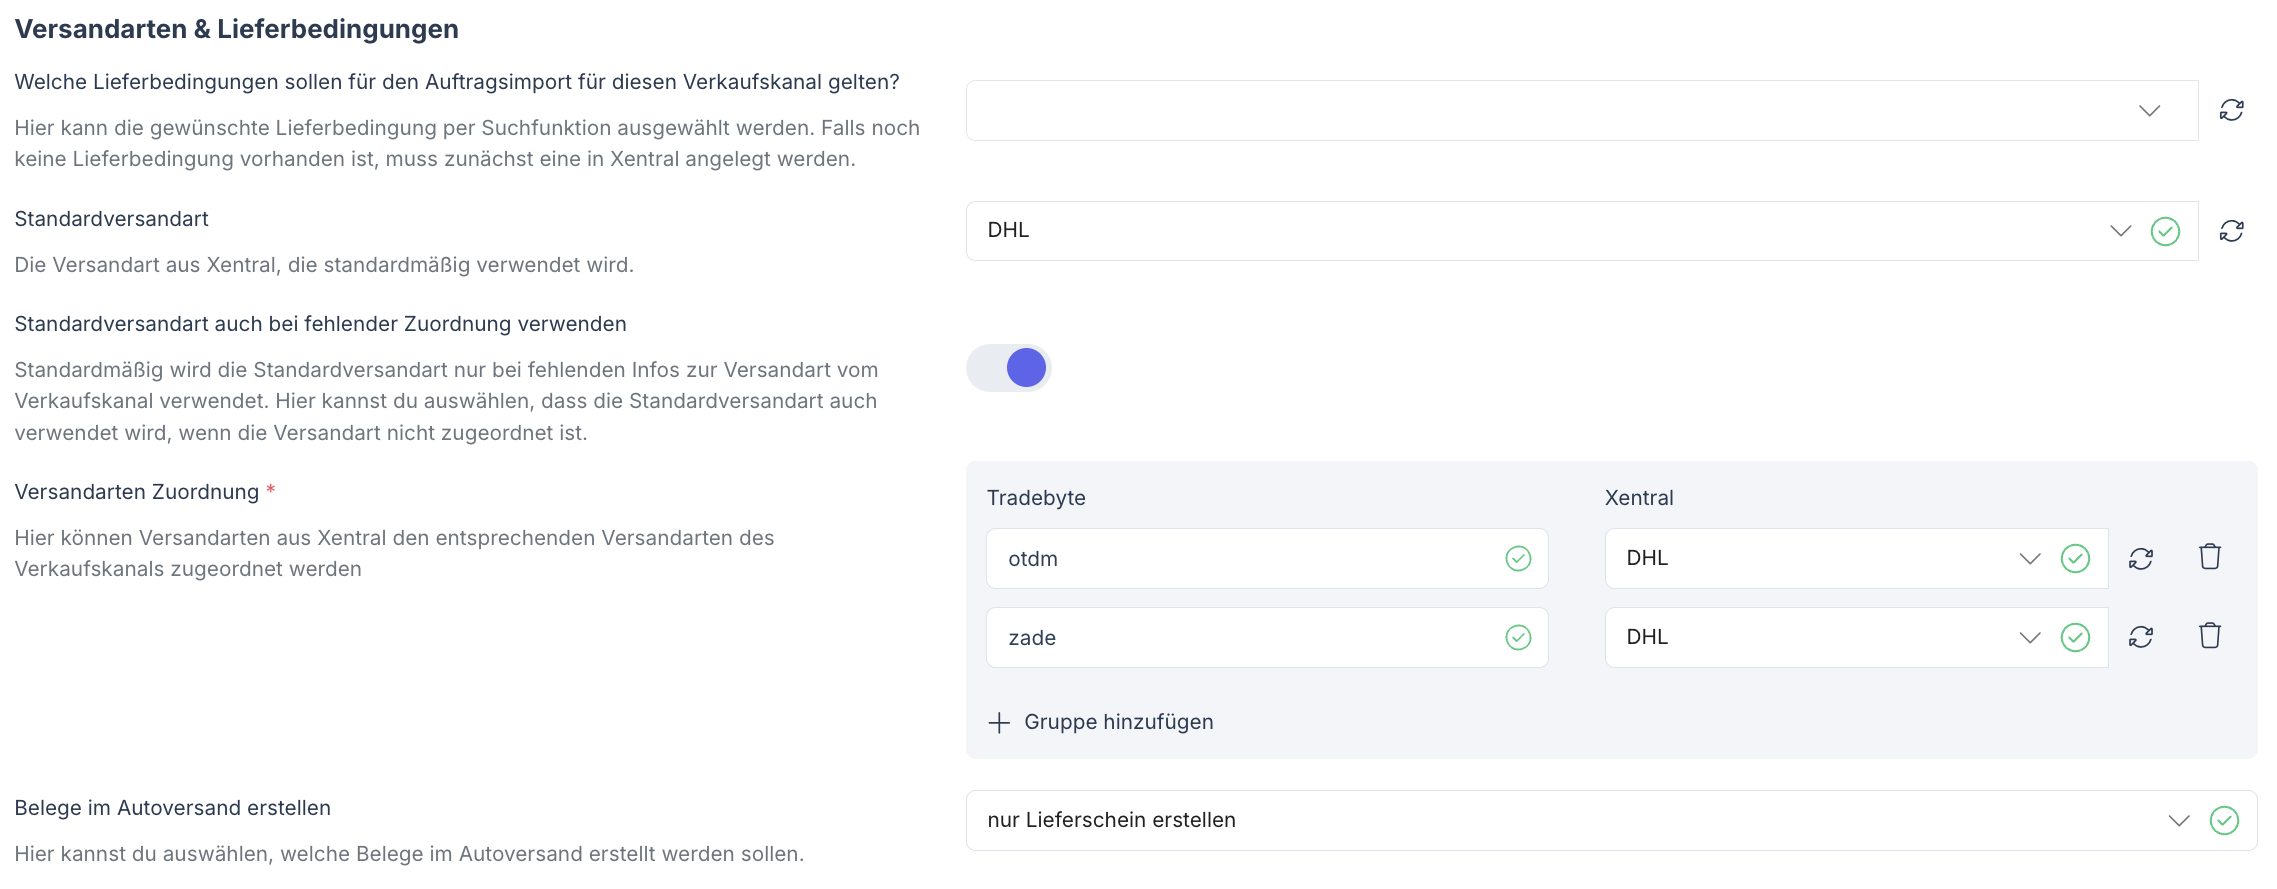The height and width of the screenshot is (889, 2277).
Task: Delete the zade shipping mapping row
Action: point(2209,636)
